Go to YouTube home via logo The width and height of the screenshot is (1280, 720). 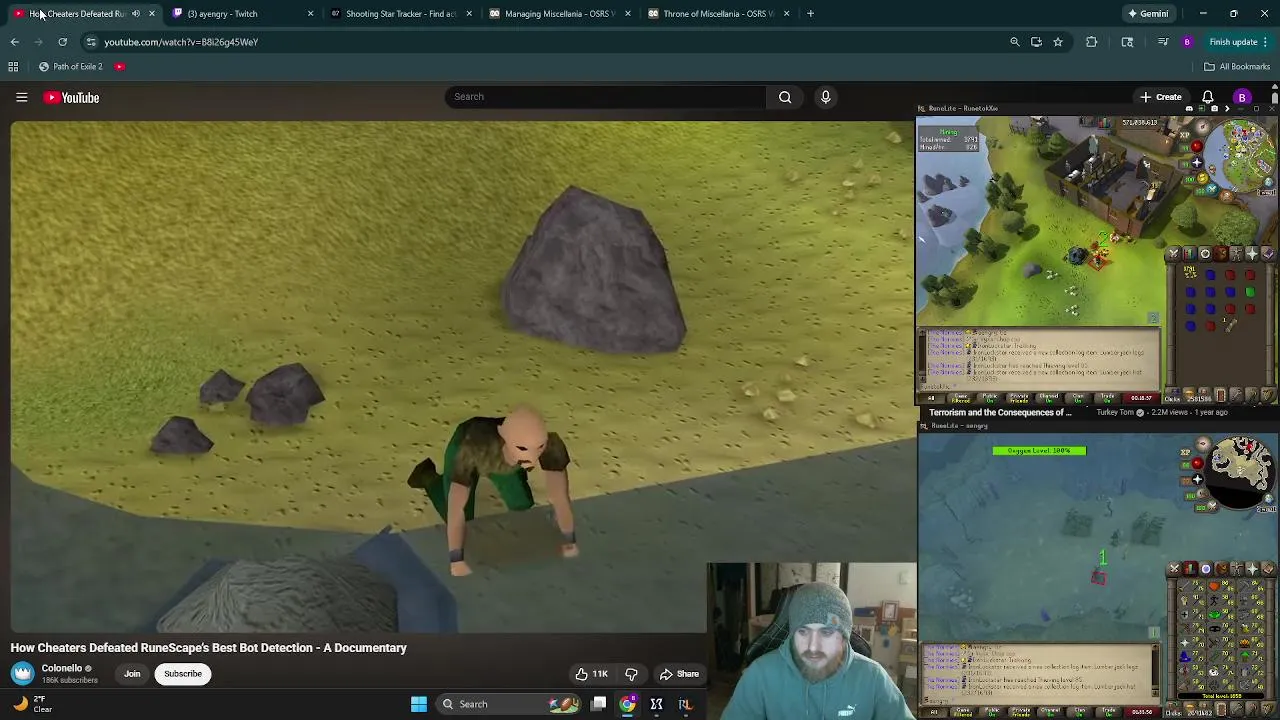(71, 97)
